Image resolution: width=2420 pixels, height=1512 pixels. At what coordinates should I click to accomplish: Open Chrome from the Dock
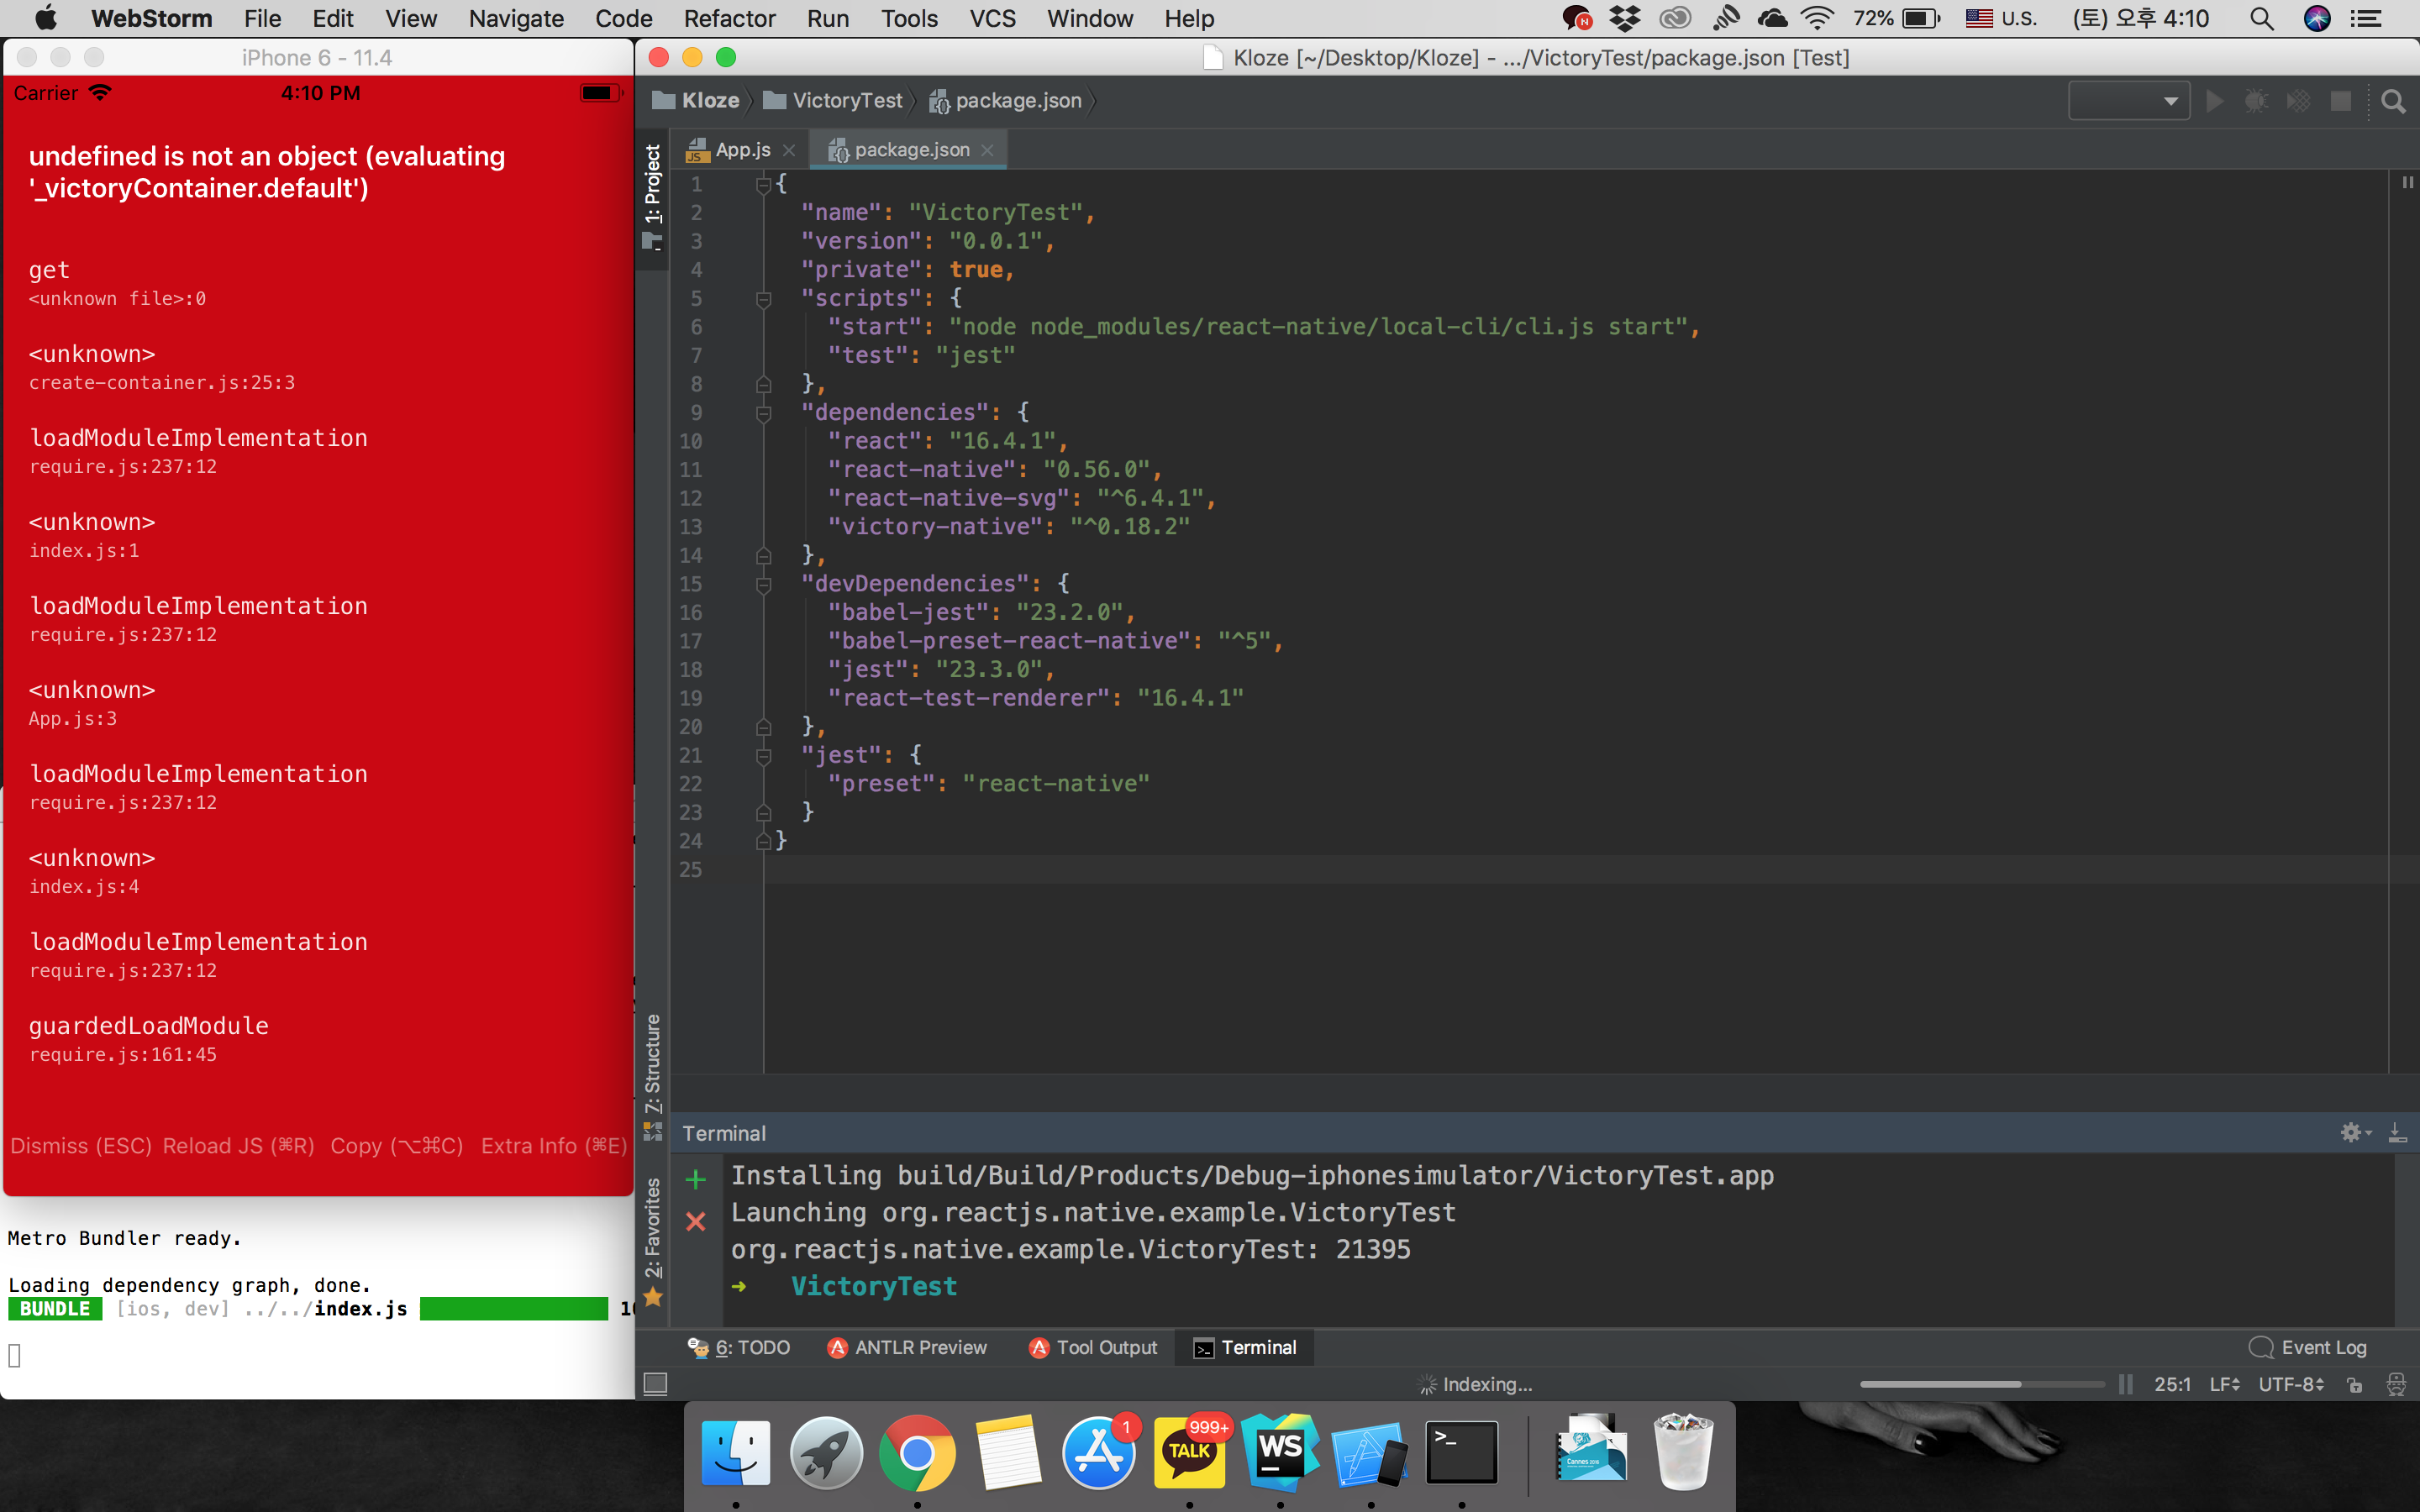(x=917, y=1452)
